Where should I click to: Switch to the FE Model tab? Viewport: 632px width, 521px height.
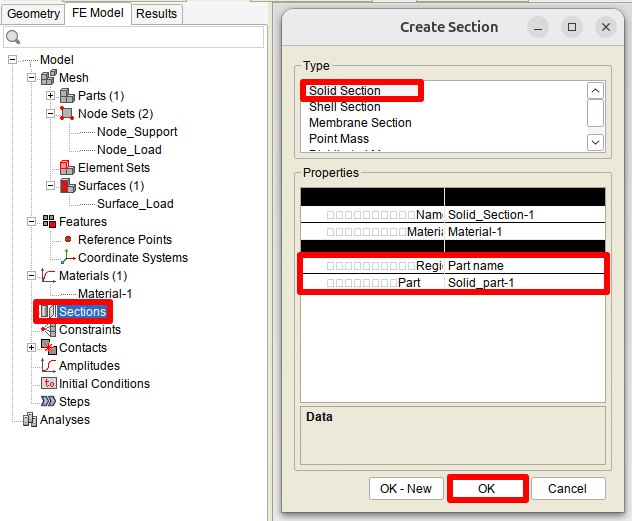(x=98, y=13)
